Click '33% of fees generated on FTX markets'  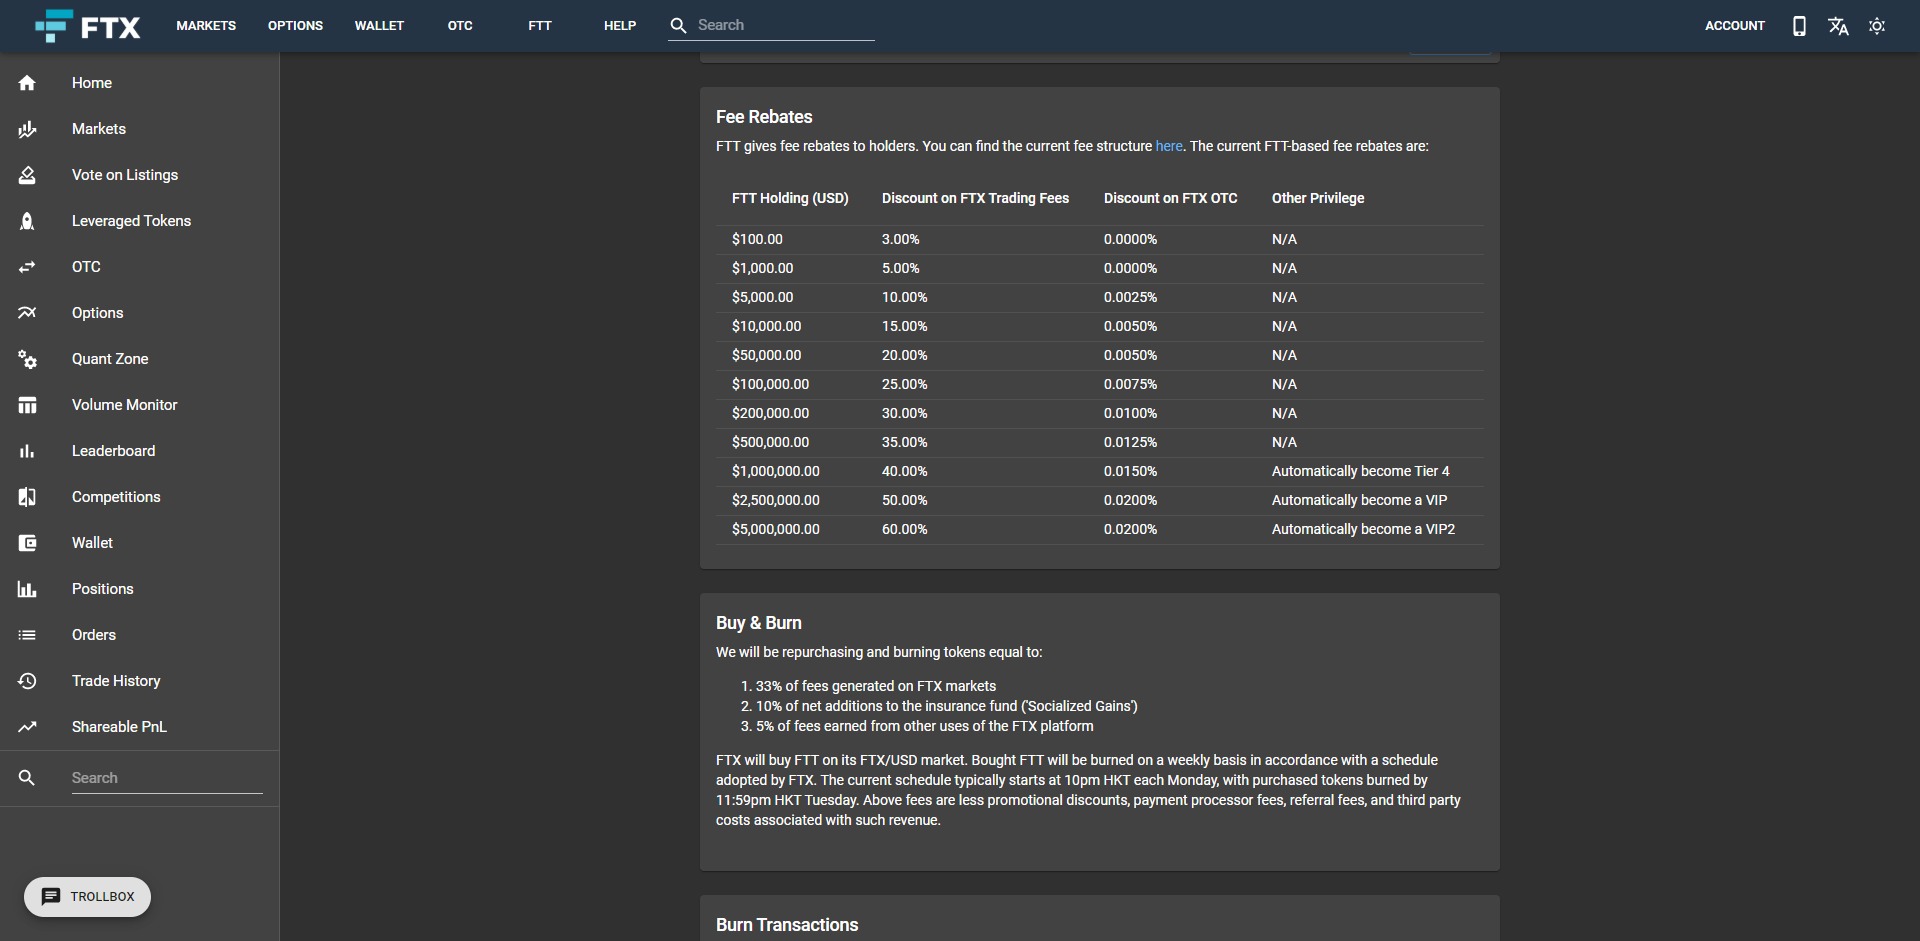coord(876,686)
